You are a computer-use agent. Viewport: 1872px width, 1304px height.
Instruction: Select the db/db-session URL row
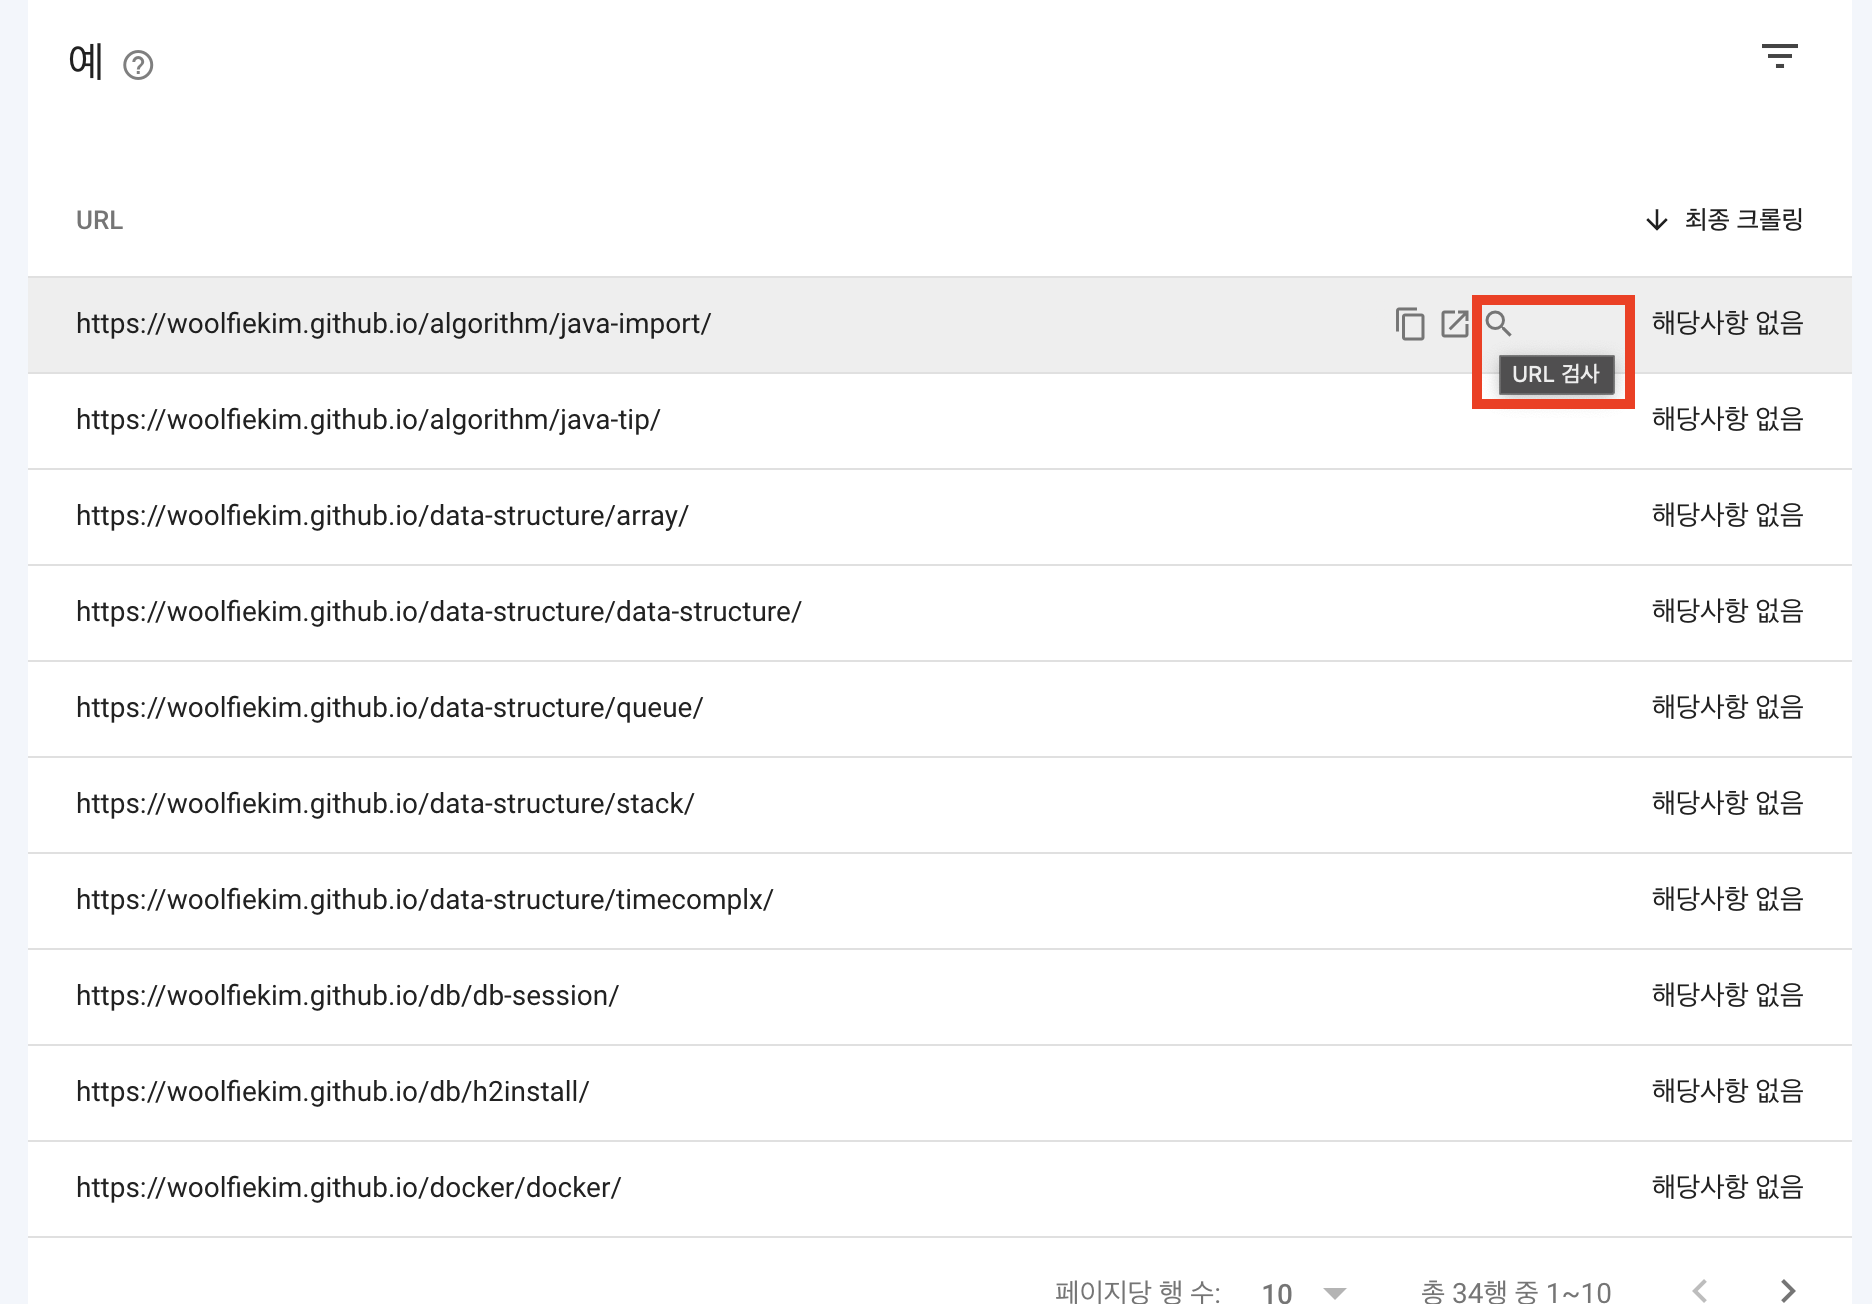pyautogui.click(x=347, y=996)
